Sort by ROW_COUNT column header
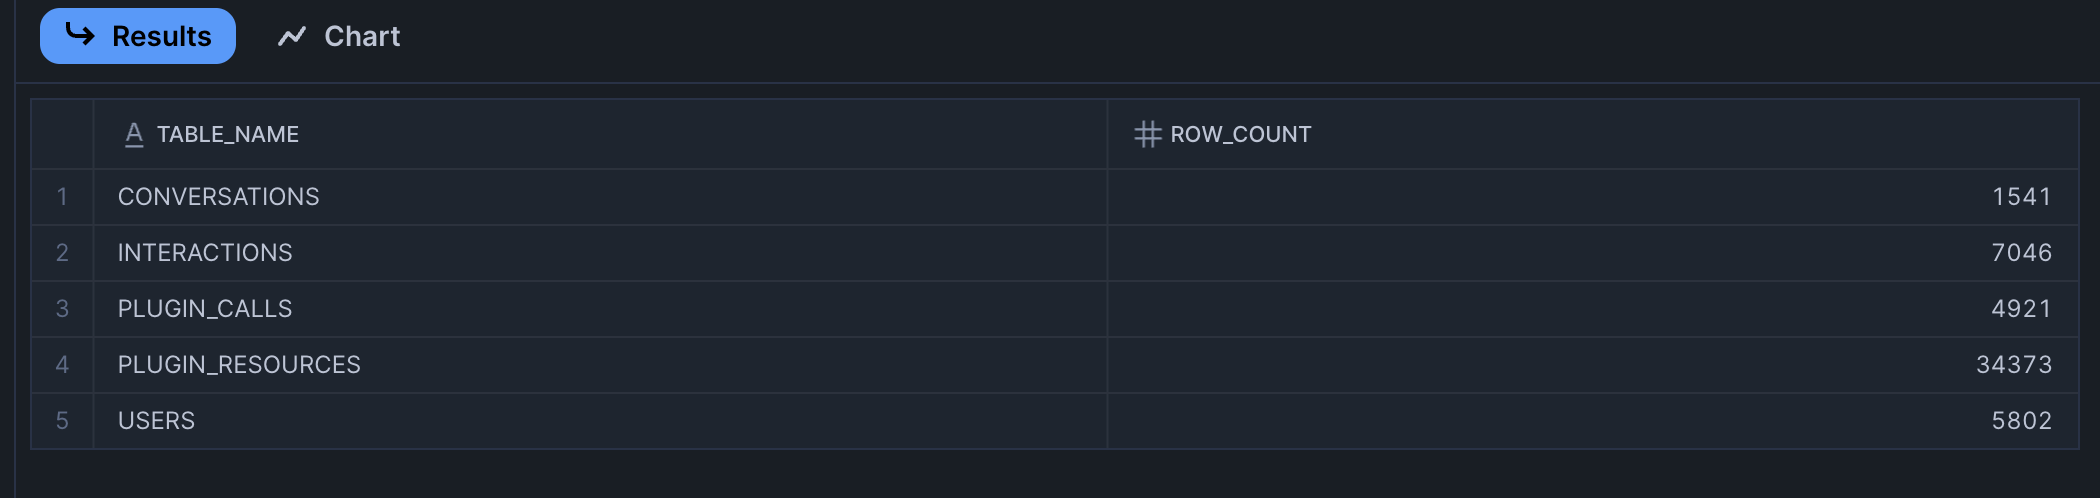The width and height of the screenshot is (2100, 498). click(x=1592, y=134)
